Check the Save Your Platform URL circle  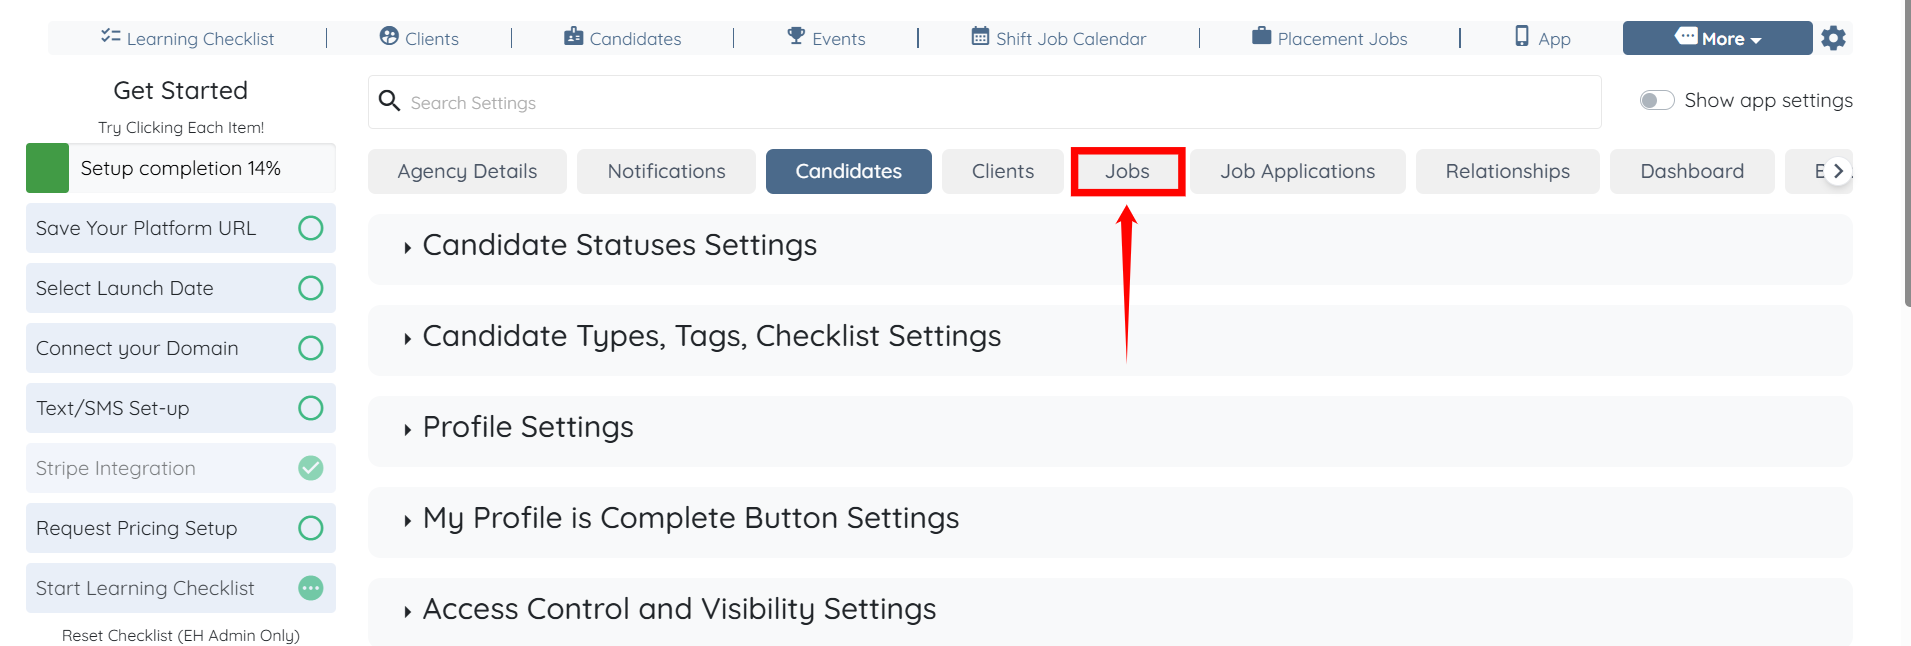pos(311,228)
